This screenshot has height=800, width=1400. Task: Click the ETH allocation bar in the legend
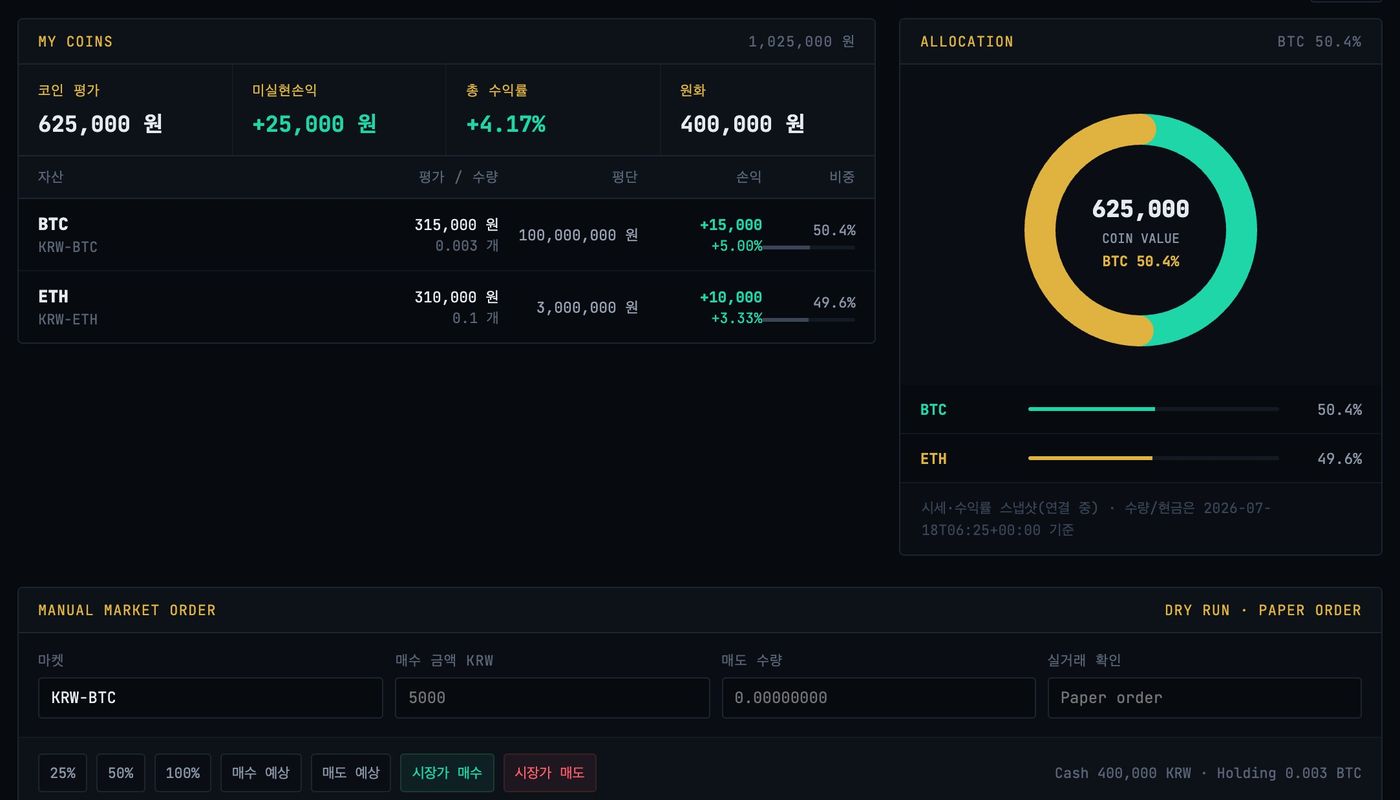pyautogui.click(x=1153, y=458)
